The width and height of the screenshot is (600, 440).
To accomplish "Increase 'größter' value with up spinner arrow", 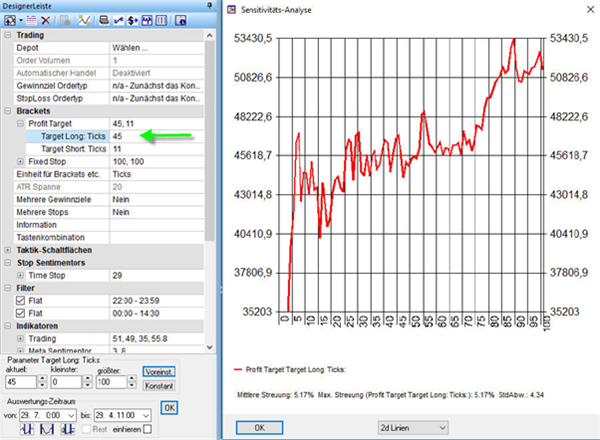I will 132,378.
